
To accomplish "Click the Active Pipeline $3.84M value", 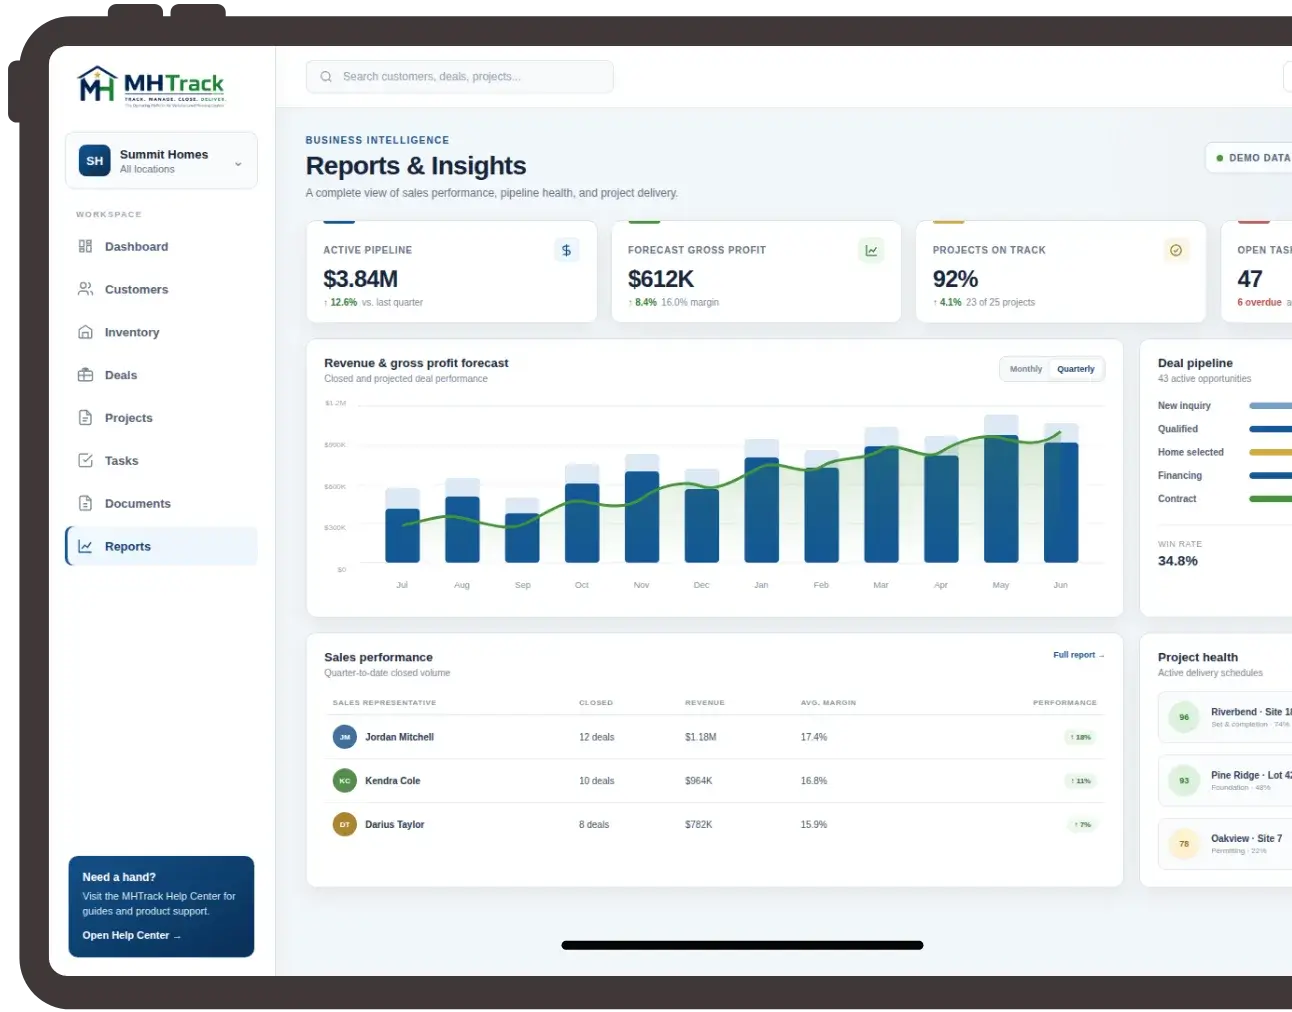I will [360, 280].
